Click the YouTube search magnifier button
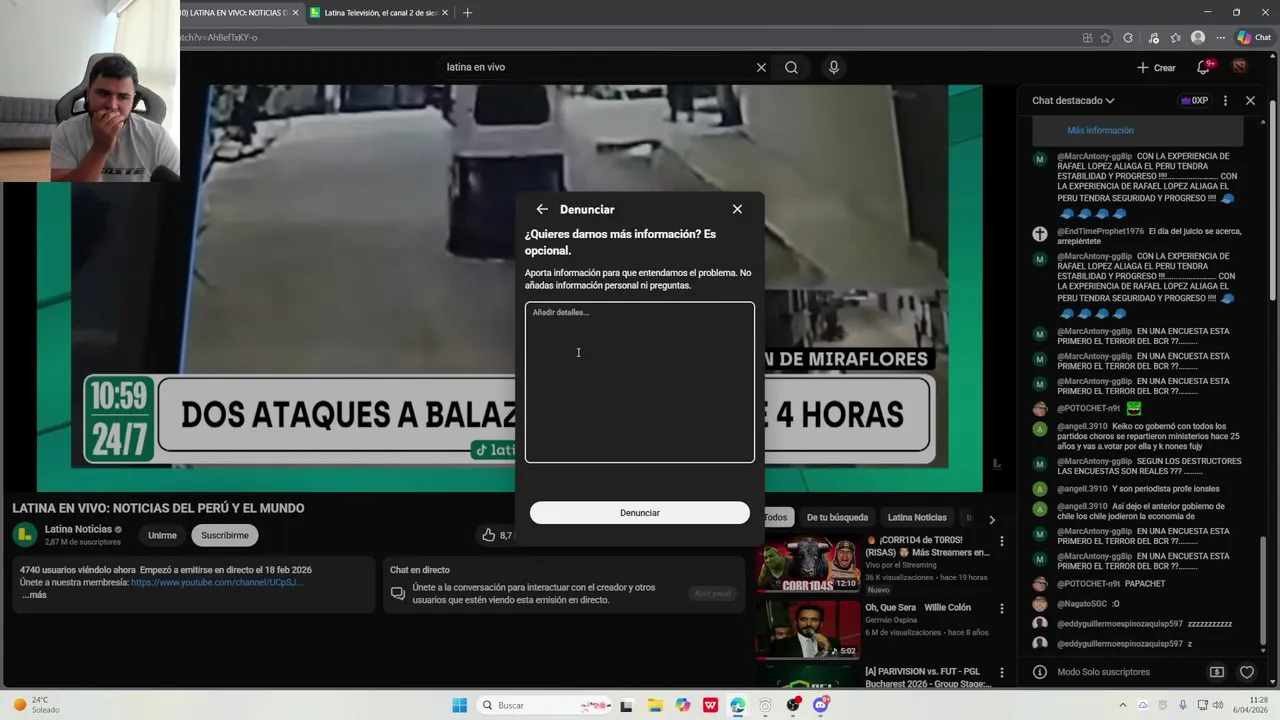 pyautogui.click(x=791, y=67)
